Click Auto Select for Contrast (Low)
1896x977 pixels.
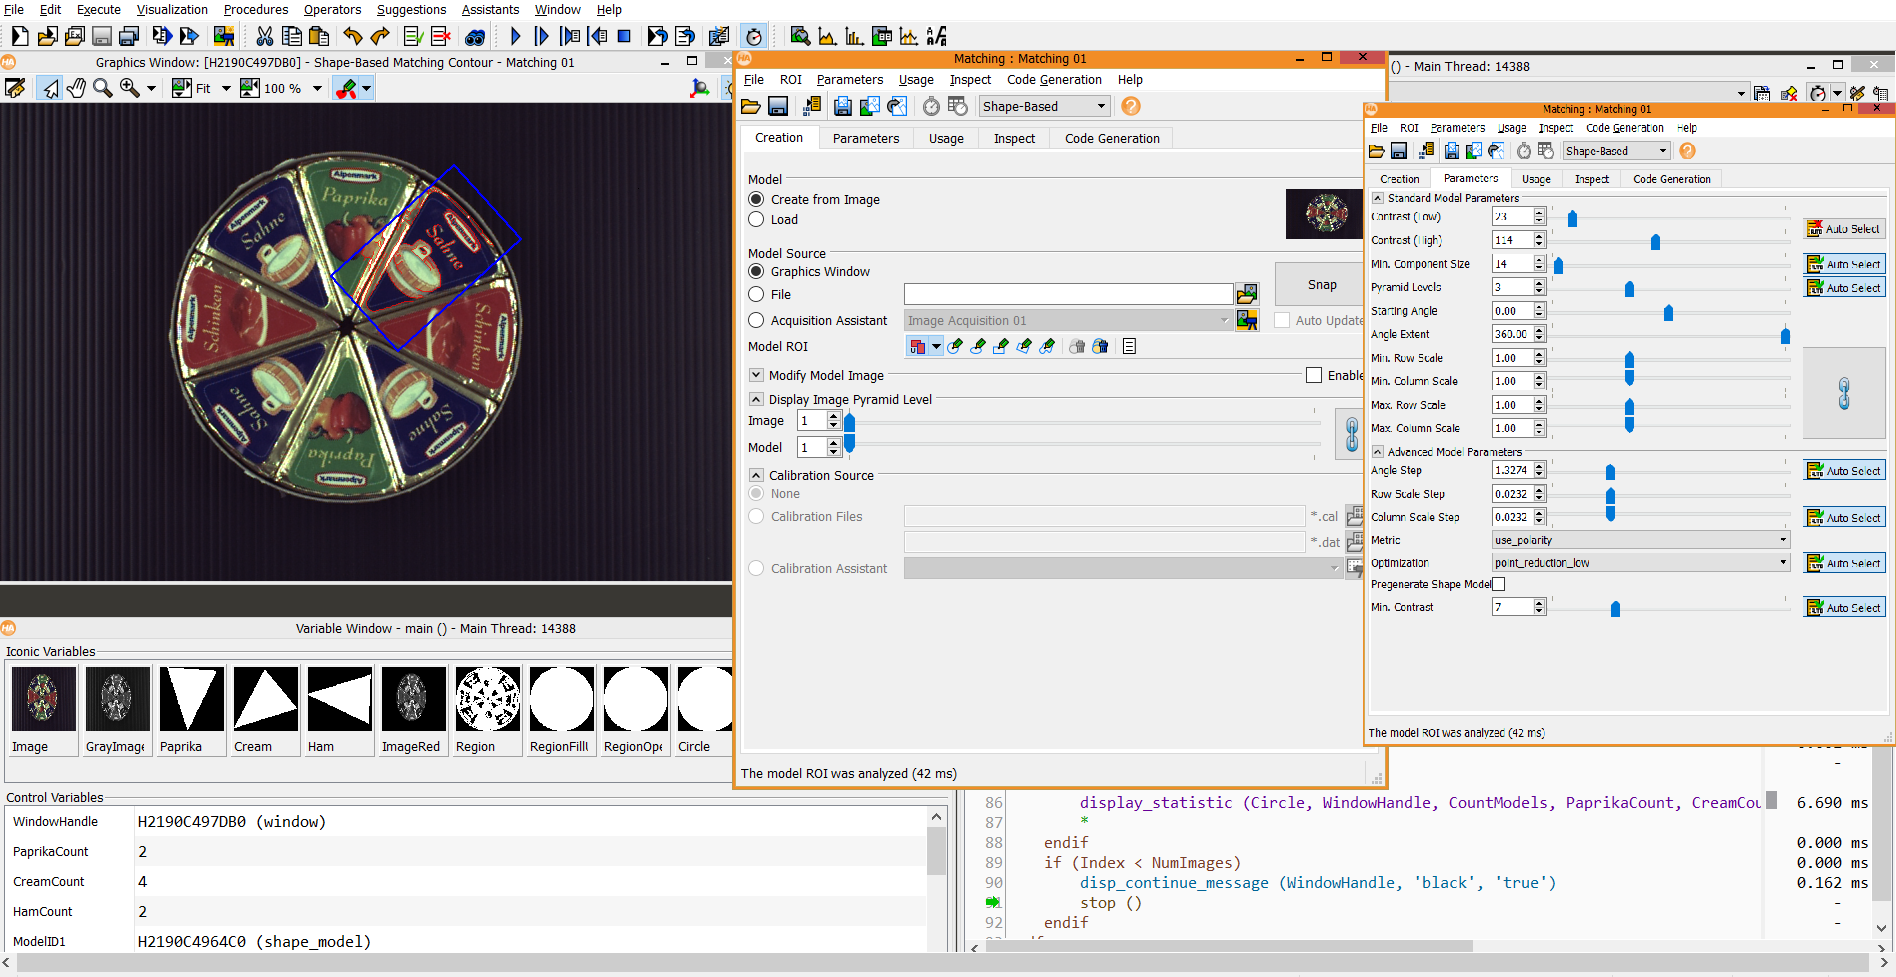tap(1844, 229)
